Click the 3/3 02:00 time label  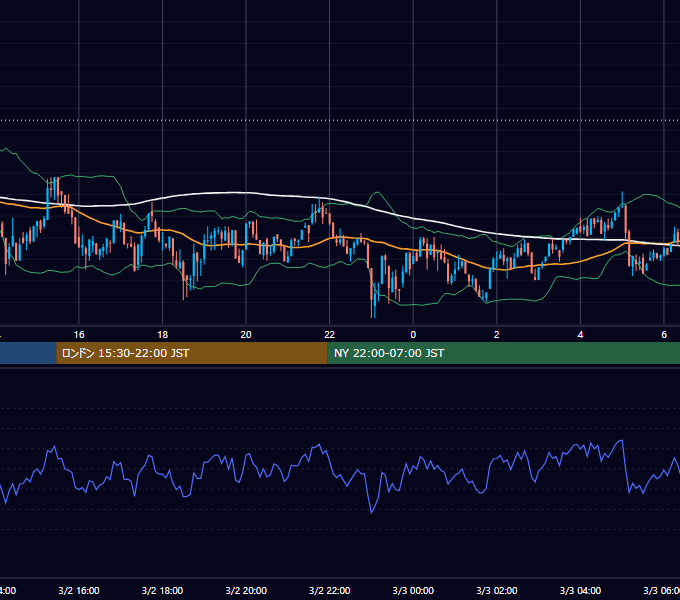(x=497, y=590)
